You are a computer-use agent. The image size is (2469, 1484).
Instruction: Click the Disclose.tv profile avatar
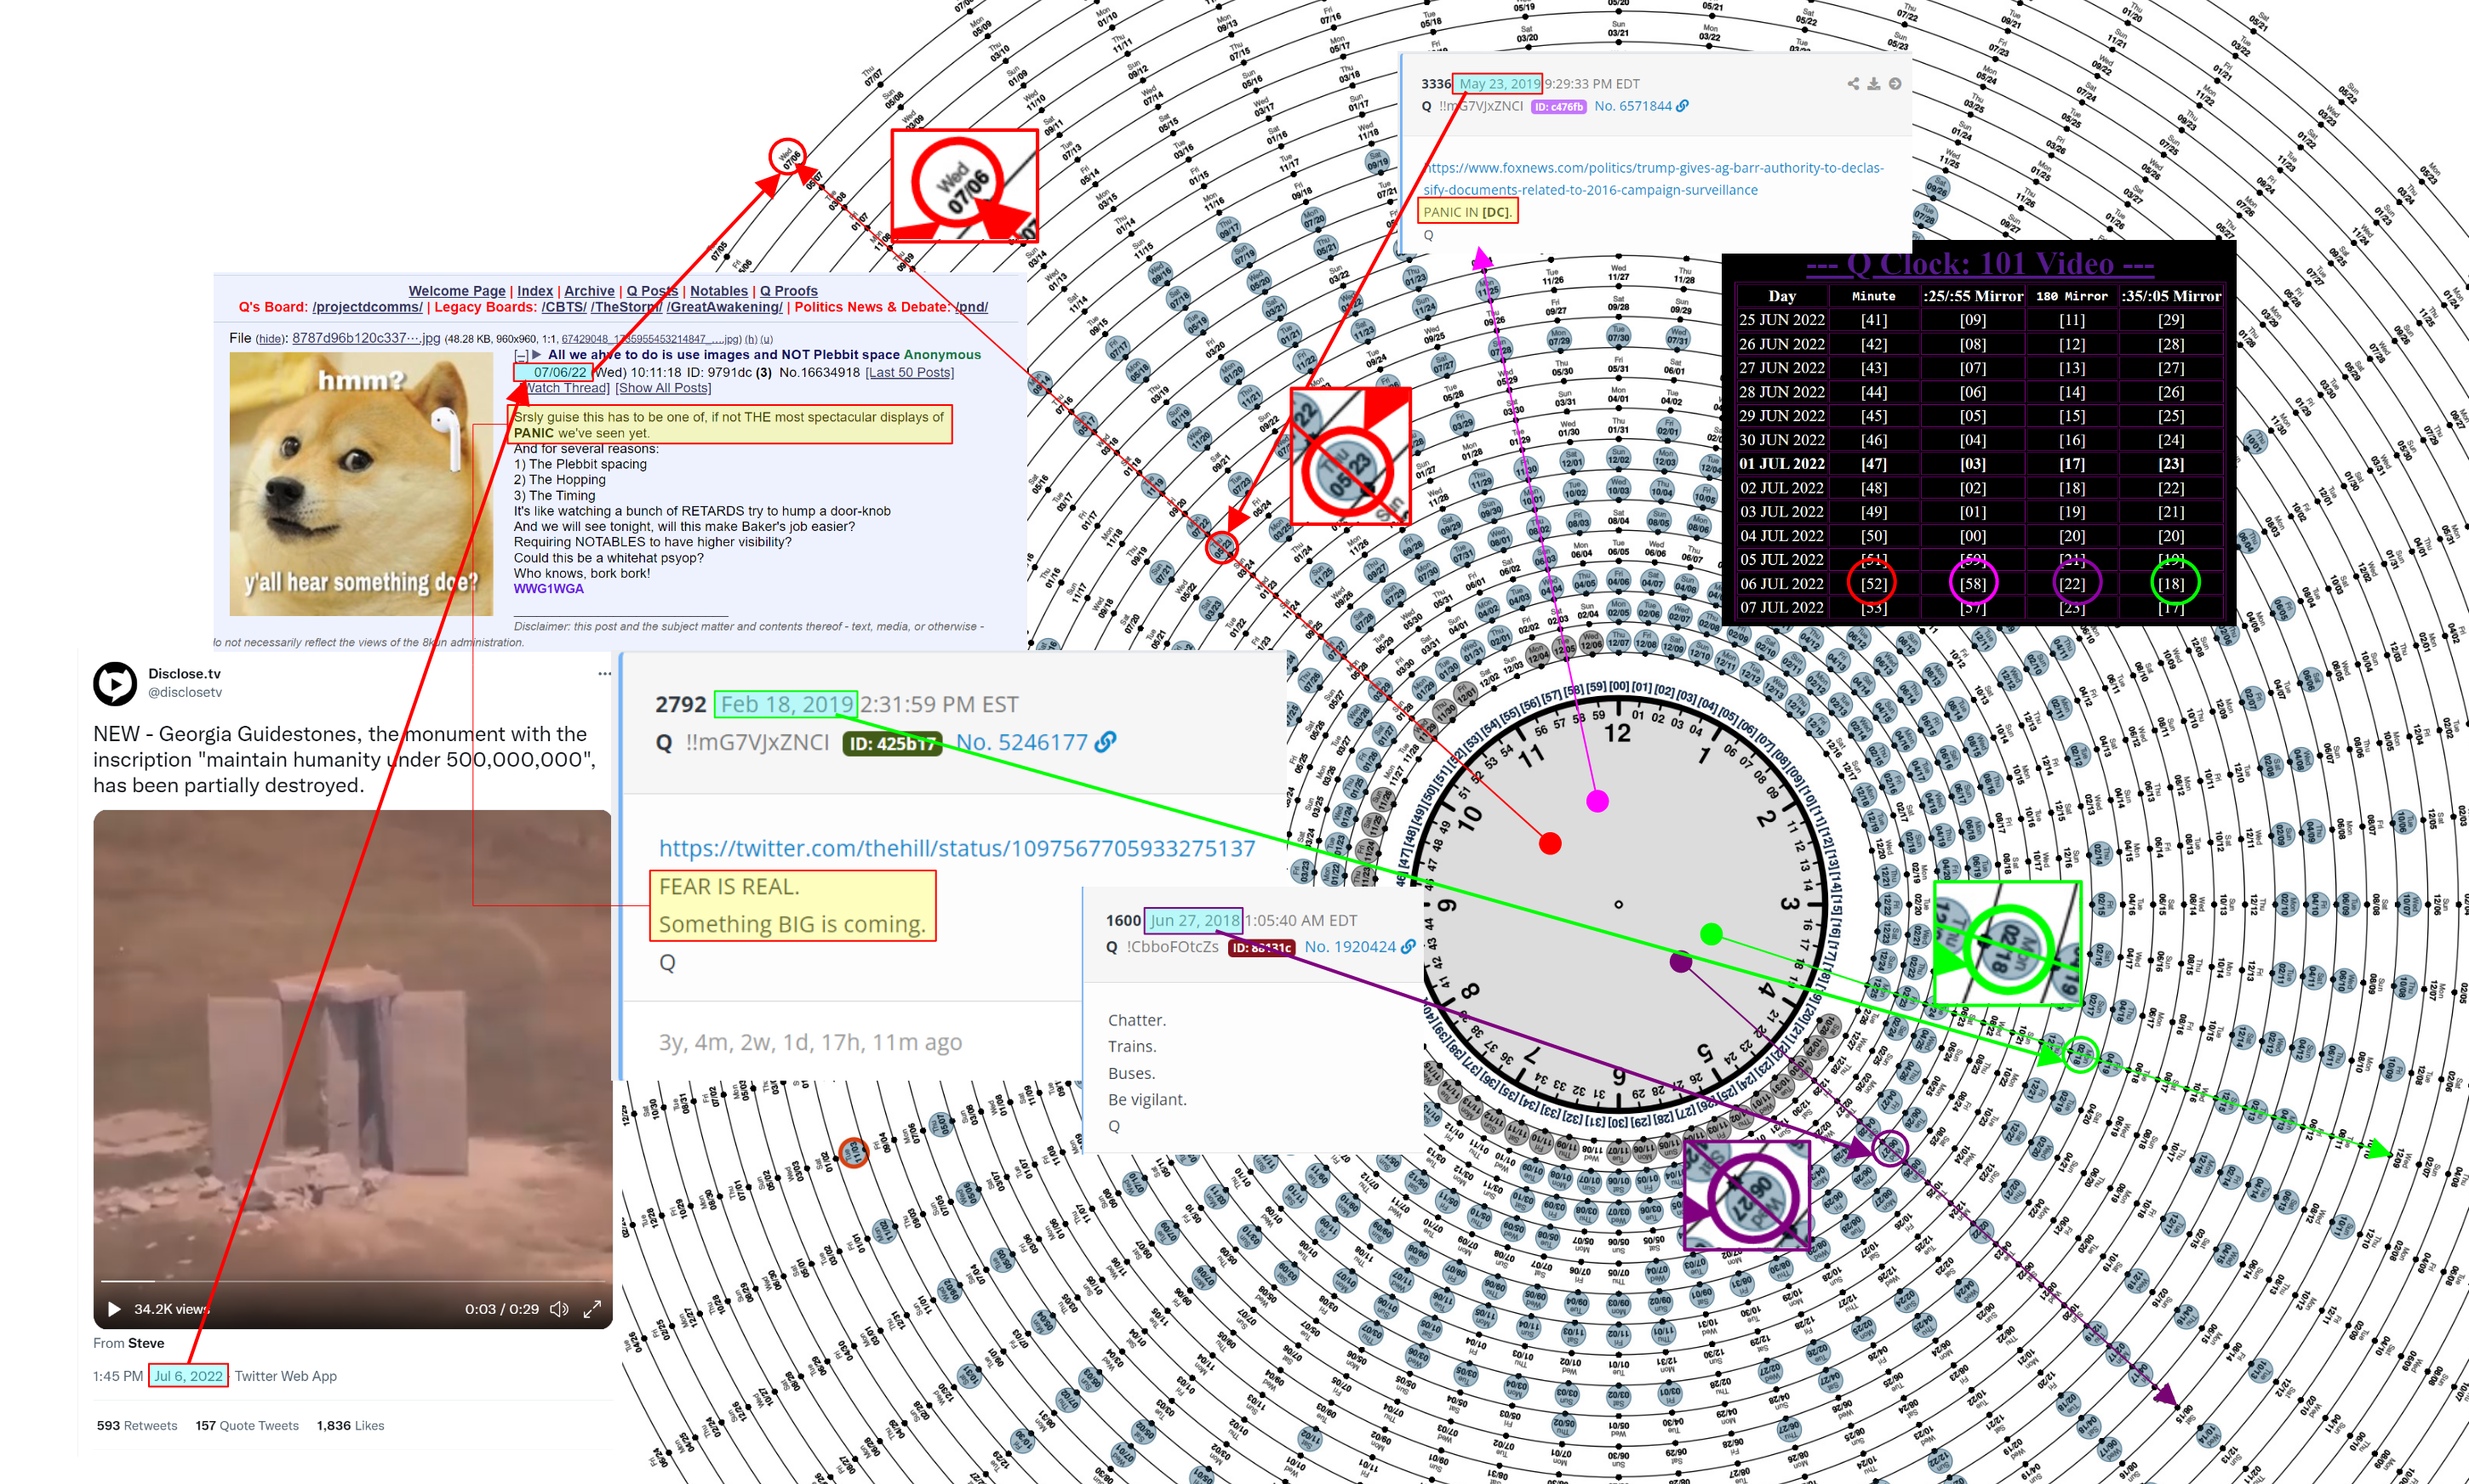tap(115, 683)
